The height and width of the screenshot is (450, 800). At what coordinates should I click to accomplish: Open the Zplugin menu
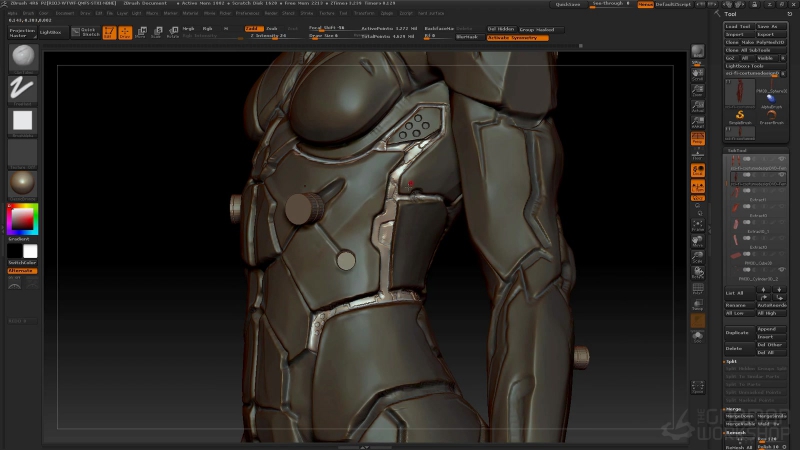387,13
